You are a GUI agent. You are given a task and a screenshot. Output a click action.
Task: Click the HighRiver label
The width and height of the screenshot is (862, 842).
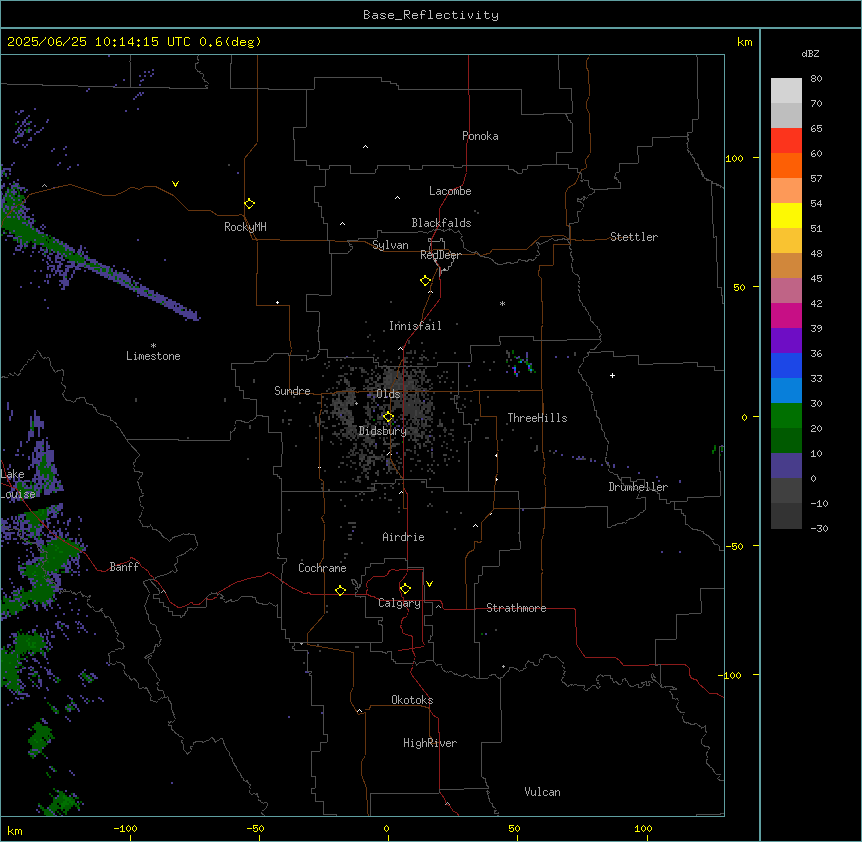coord(430,743)
